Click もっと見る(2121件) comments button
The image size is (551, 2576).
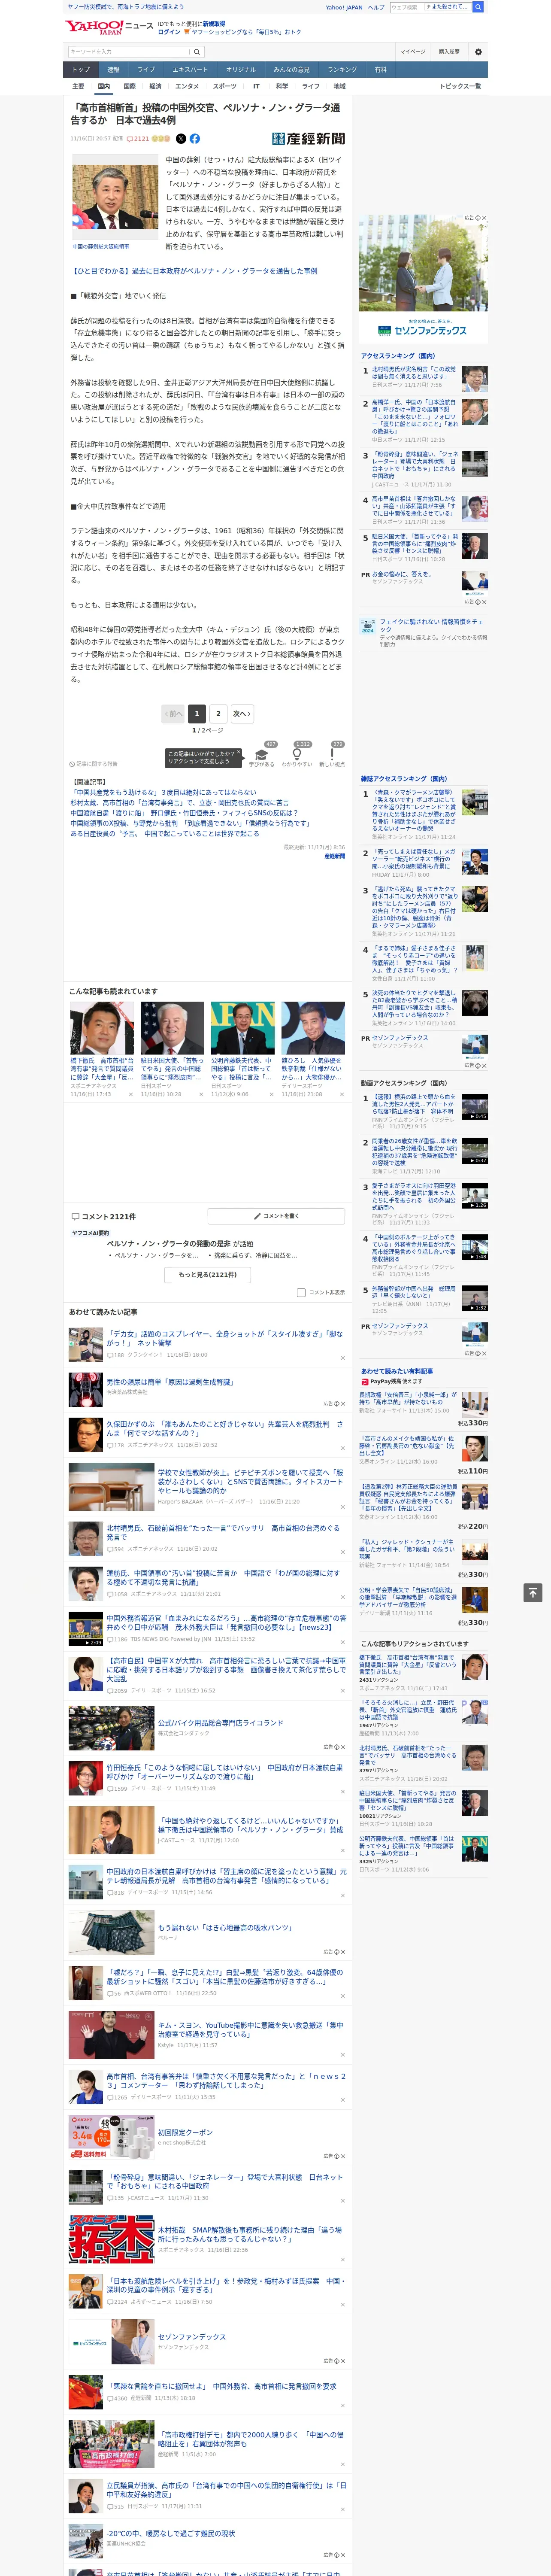coord(208,1275)
